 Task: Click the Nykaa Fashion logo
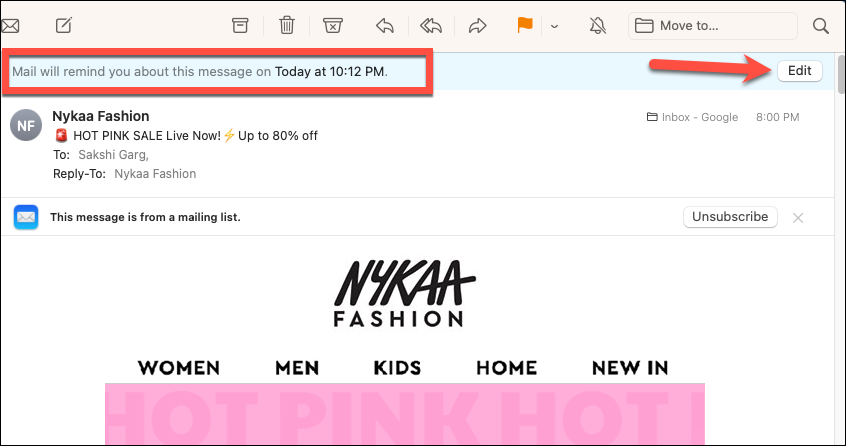tap(403, 293)
